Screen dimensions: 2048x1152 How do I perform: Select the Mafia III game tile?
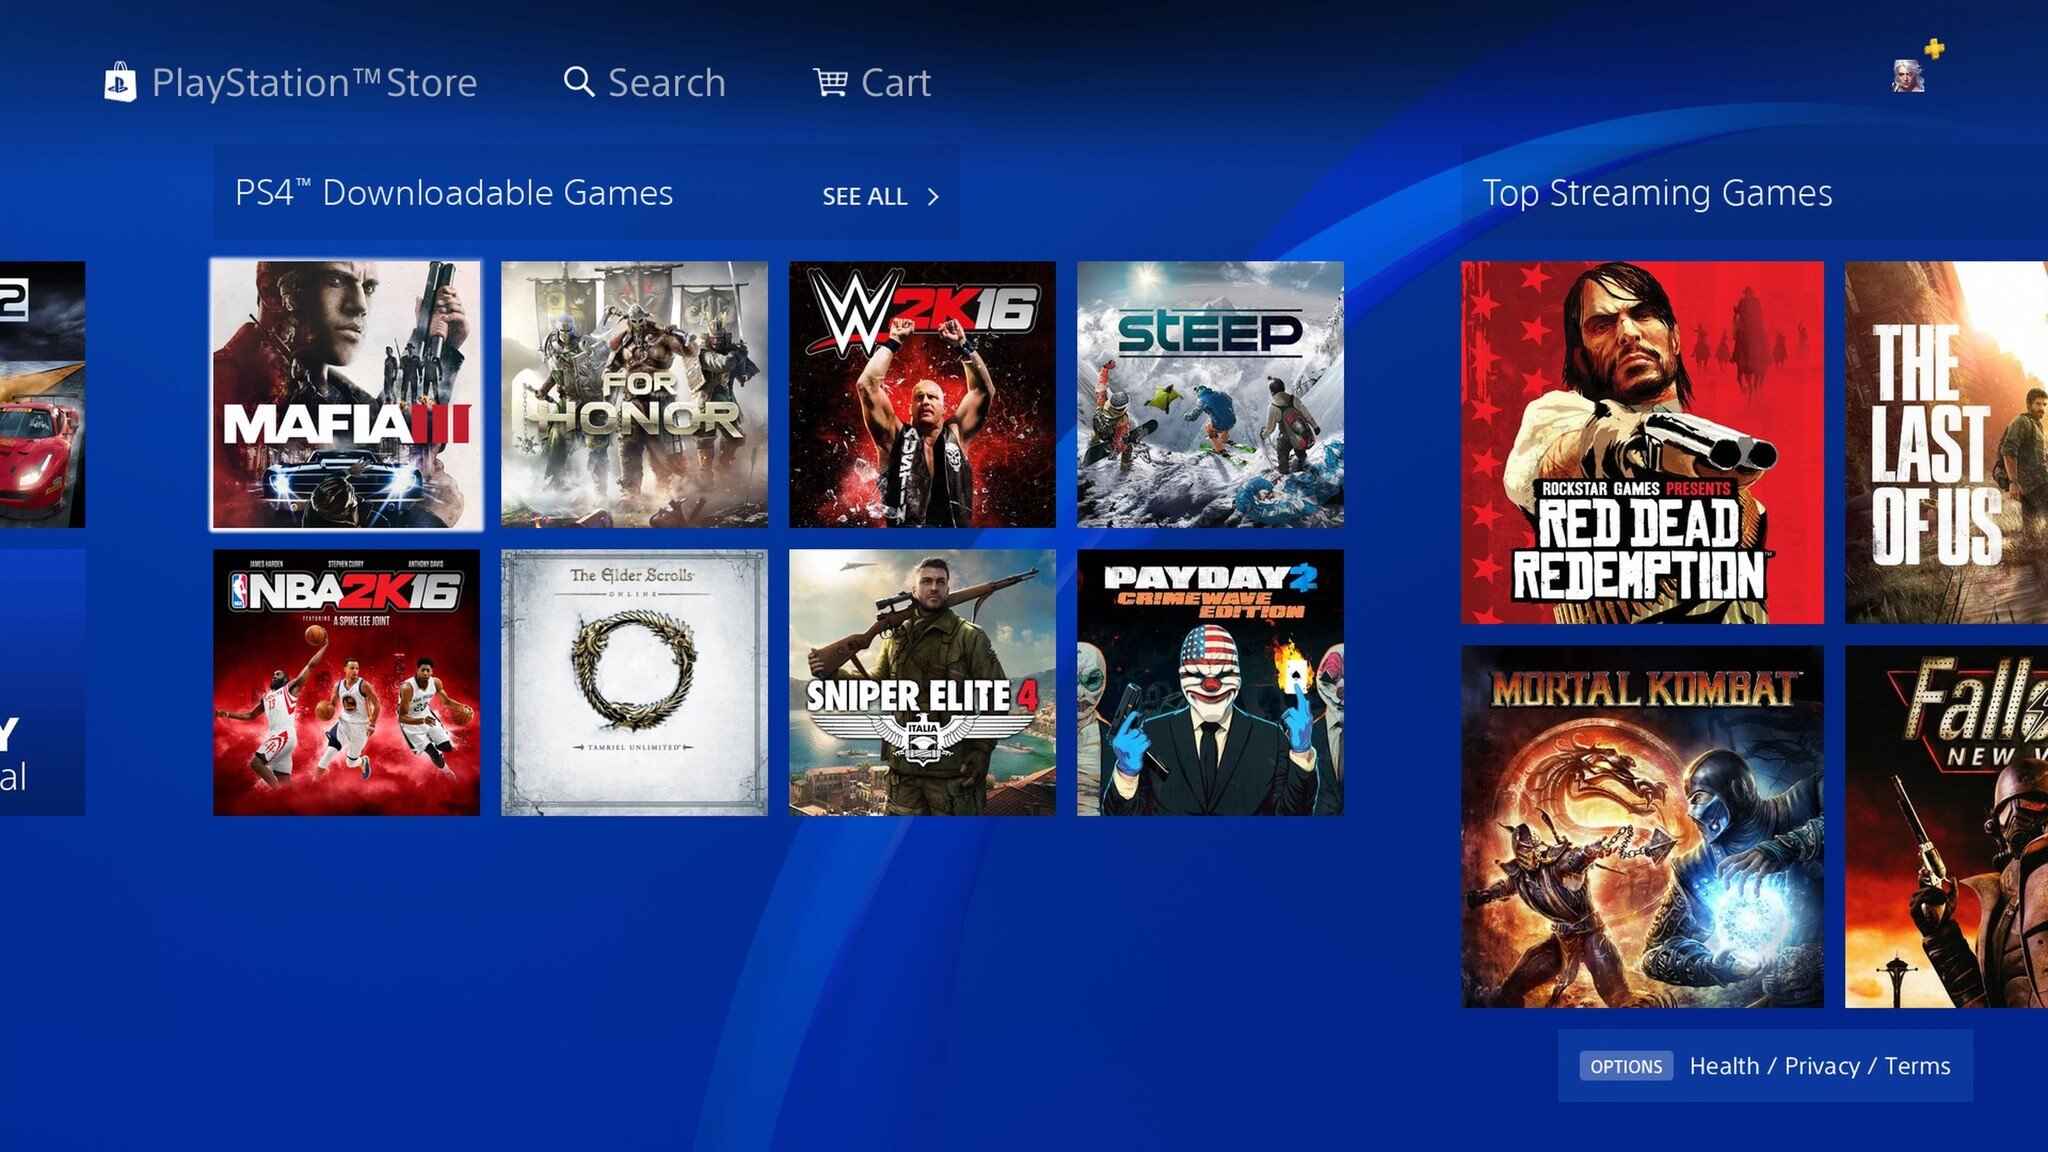tap(349, 395)
